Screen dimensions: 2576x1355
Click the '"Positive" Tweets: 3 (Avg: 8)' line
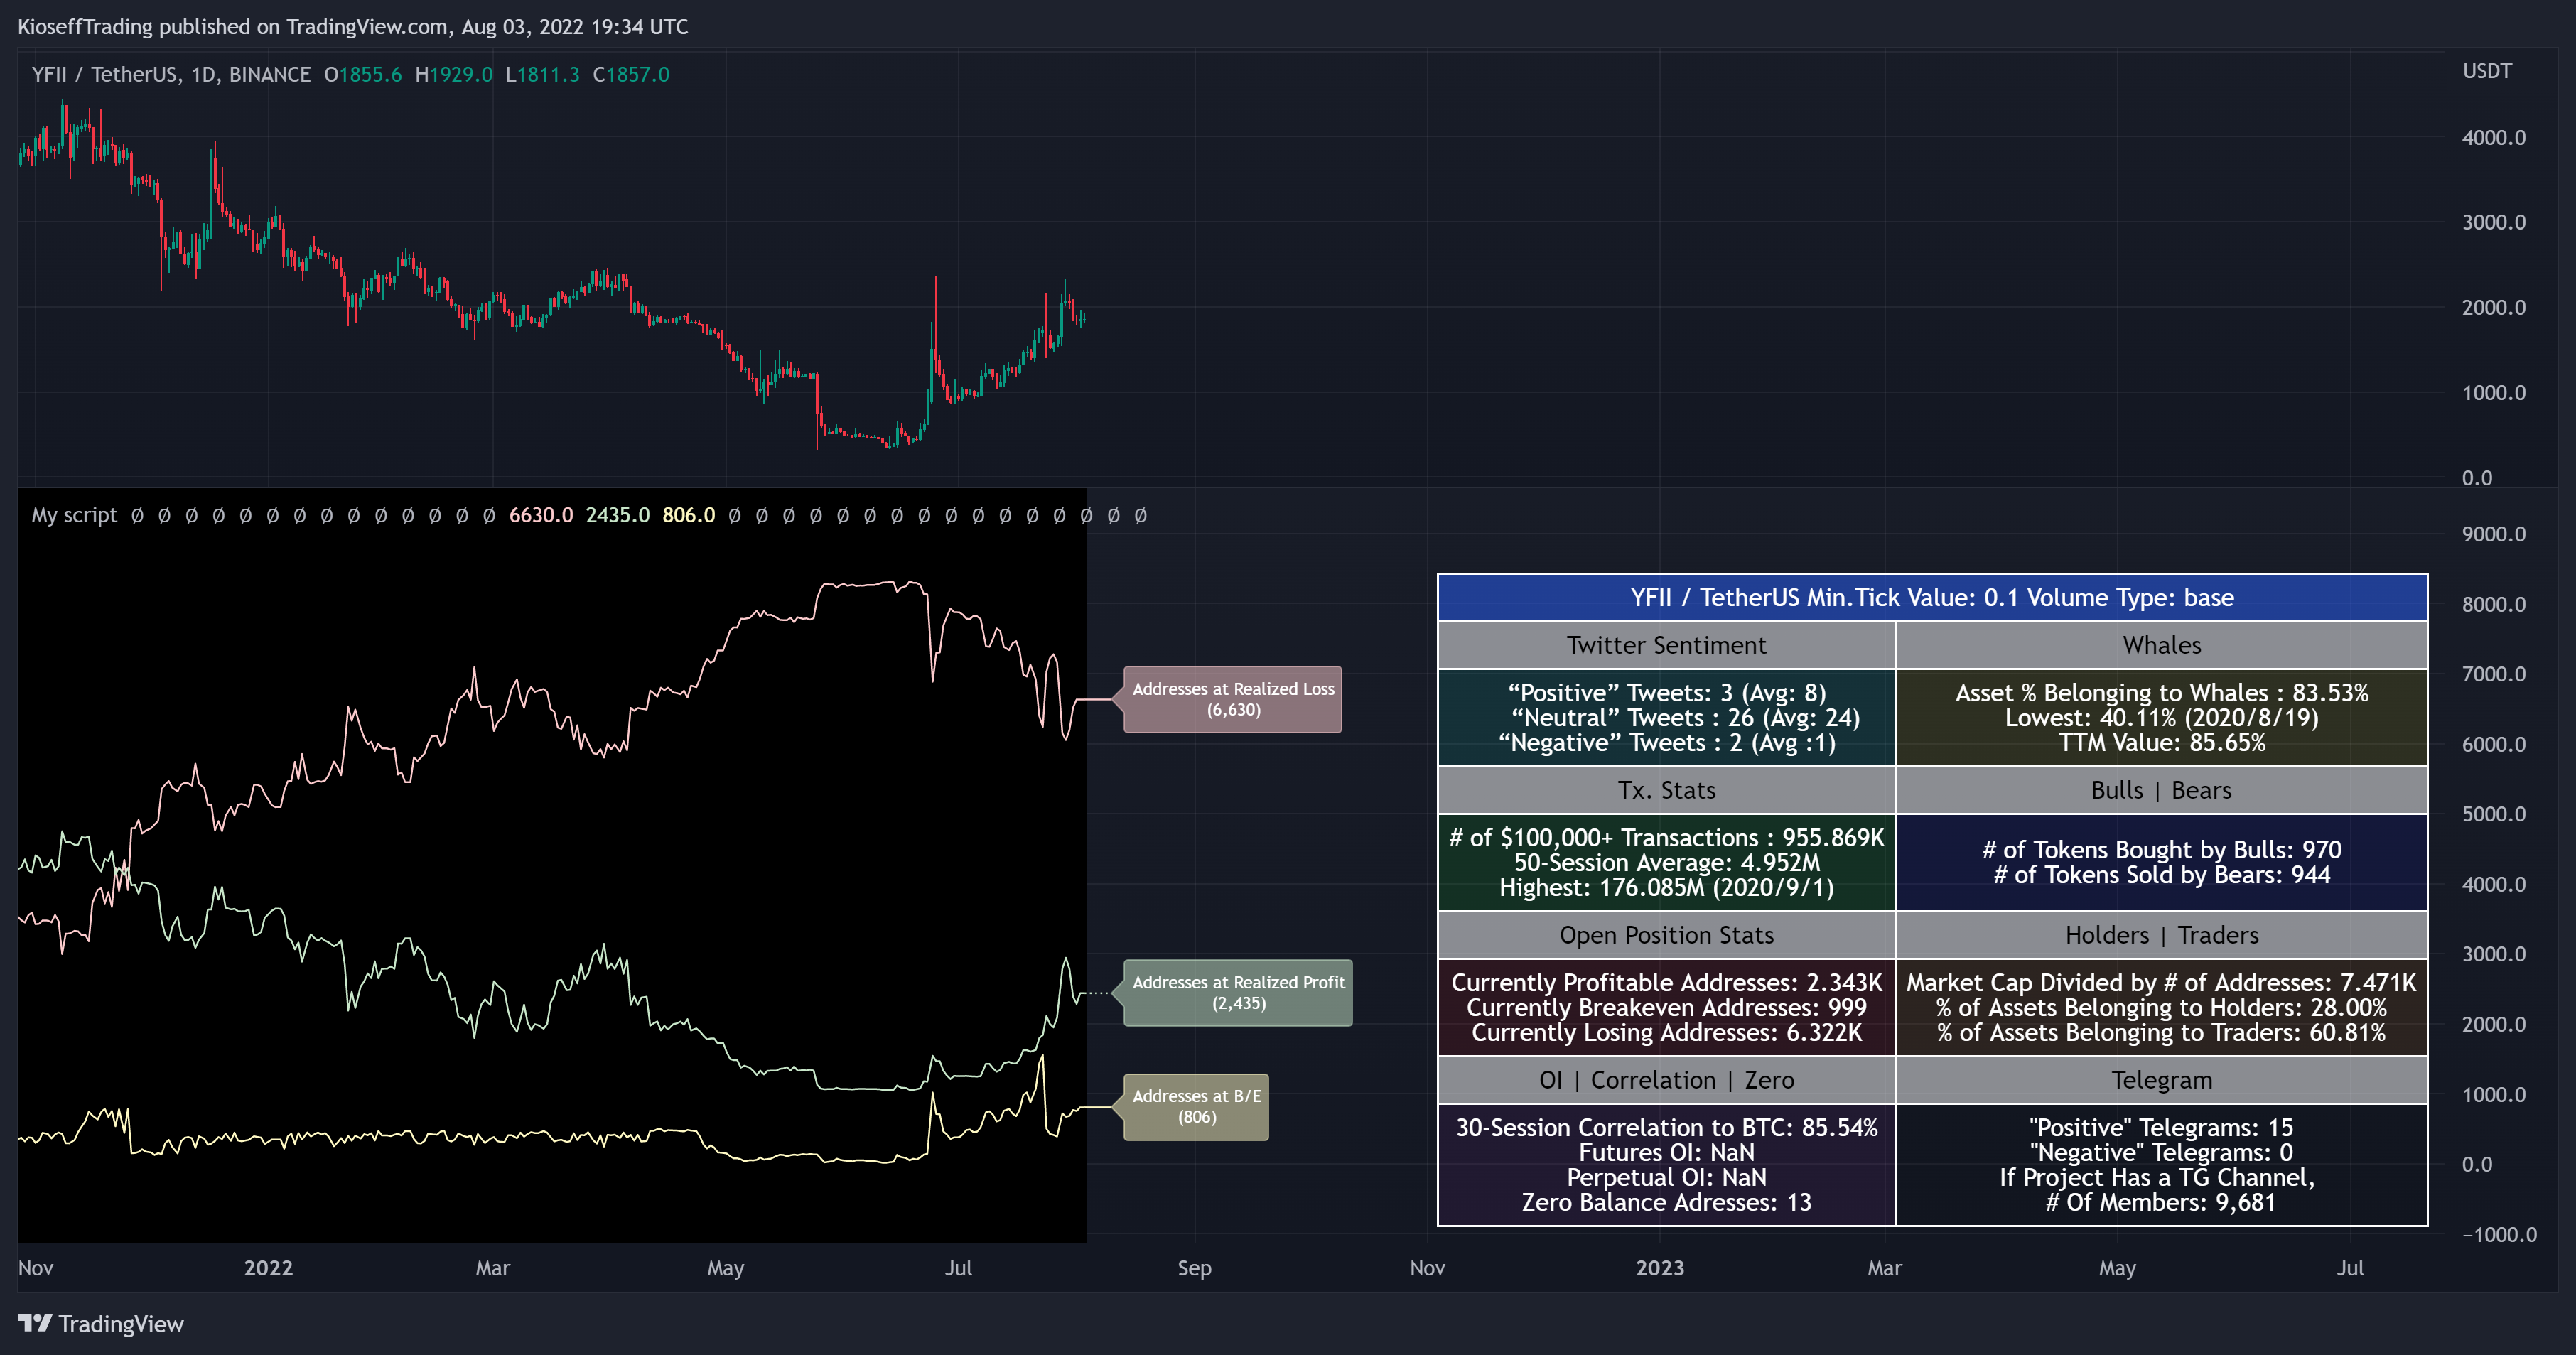[x=1666, y=693]
